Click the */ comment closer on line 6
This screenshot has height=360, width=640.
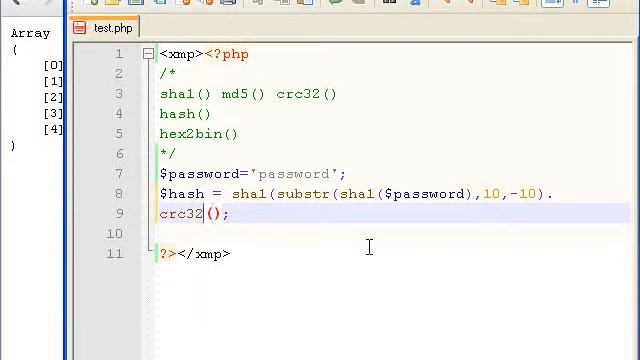pos(168,153)
